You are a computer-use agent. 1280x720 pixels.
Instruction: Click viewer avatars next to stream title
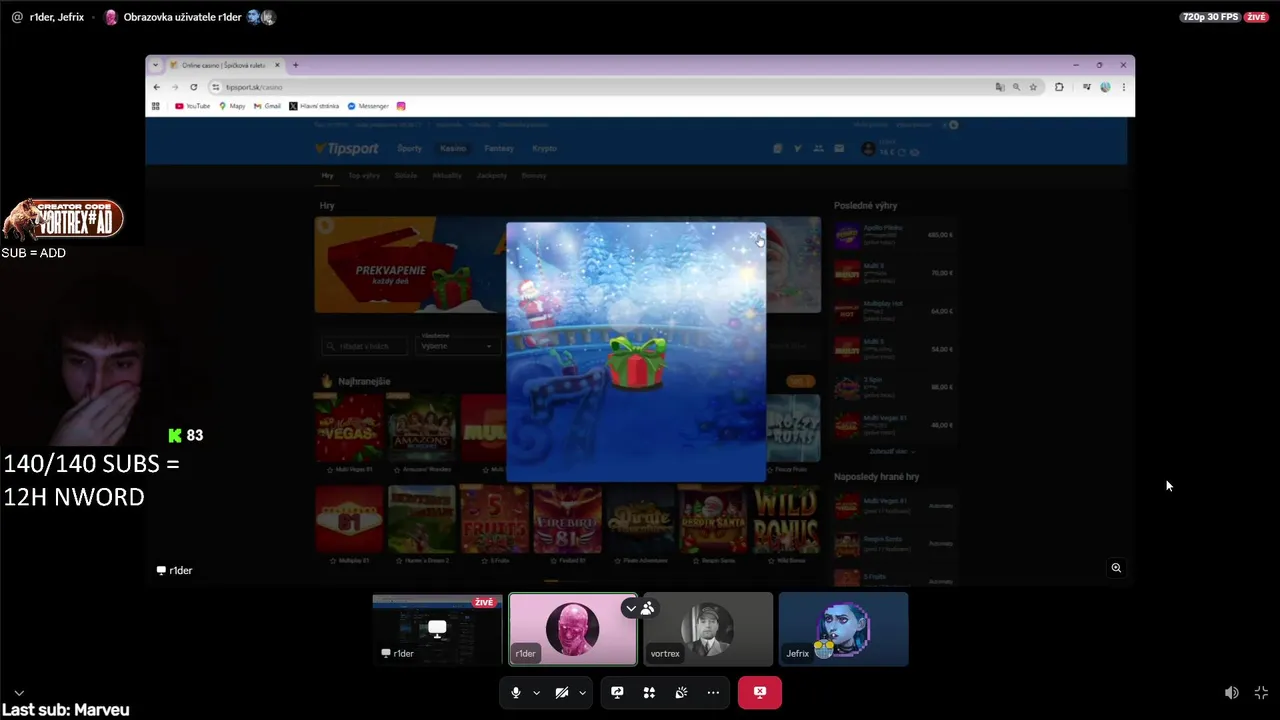[x=261, y=17]
